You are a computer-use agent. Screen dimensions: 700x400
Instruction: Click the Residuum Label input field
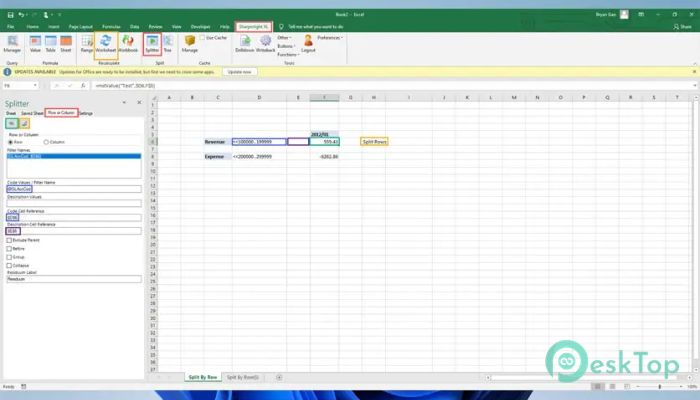click(x=74, y=279)
